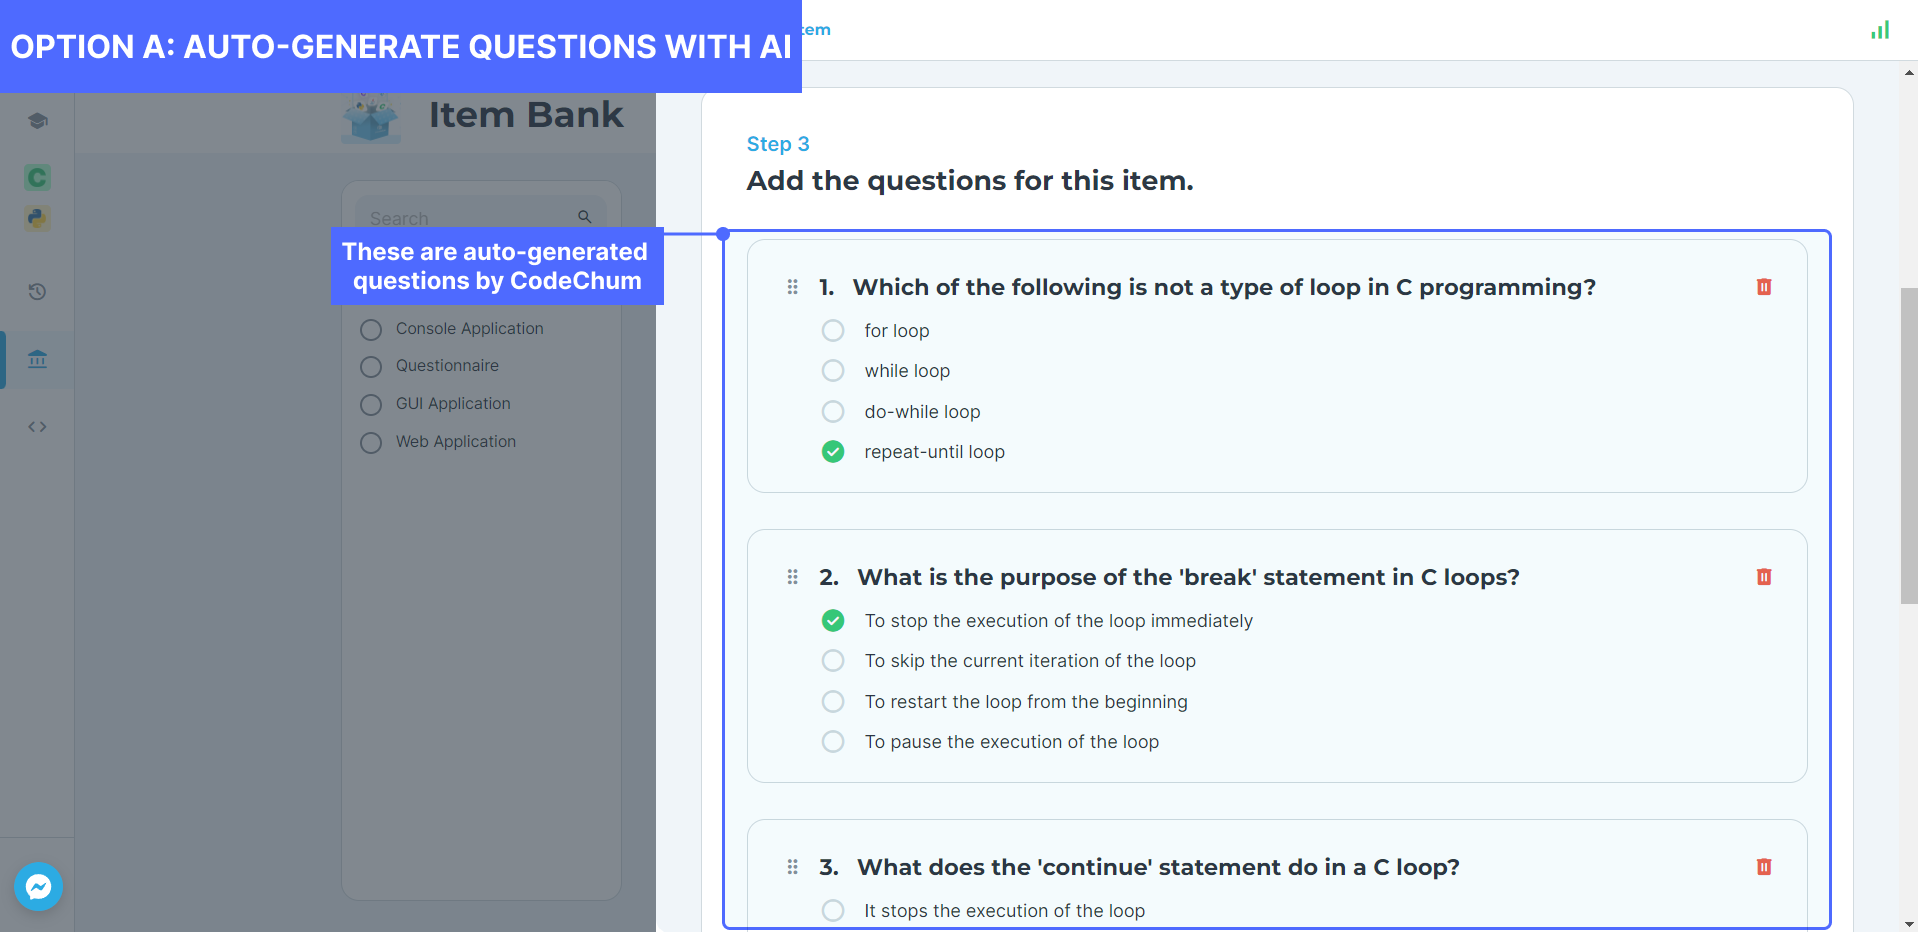Viewport: 1918px width, 932px height.
Task: Select the 'for loop' answer option
Action: [833, 331]
